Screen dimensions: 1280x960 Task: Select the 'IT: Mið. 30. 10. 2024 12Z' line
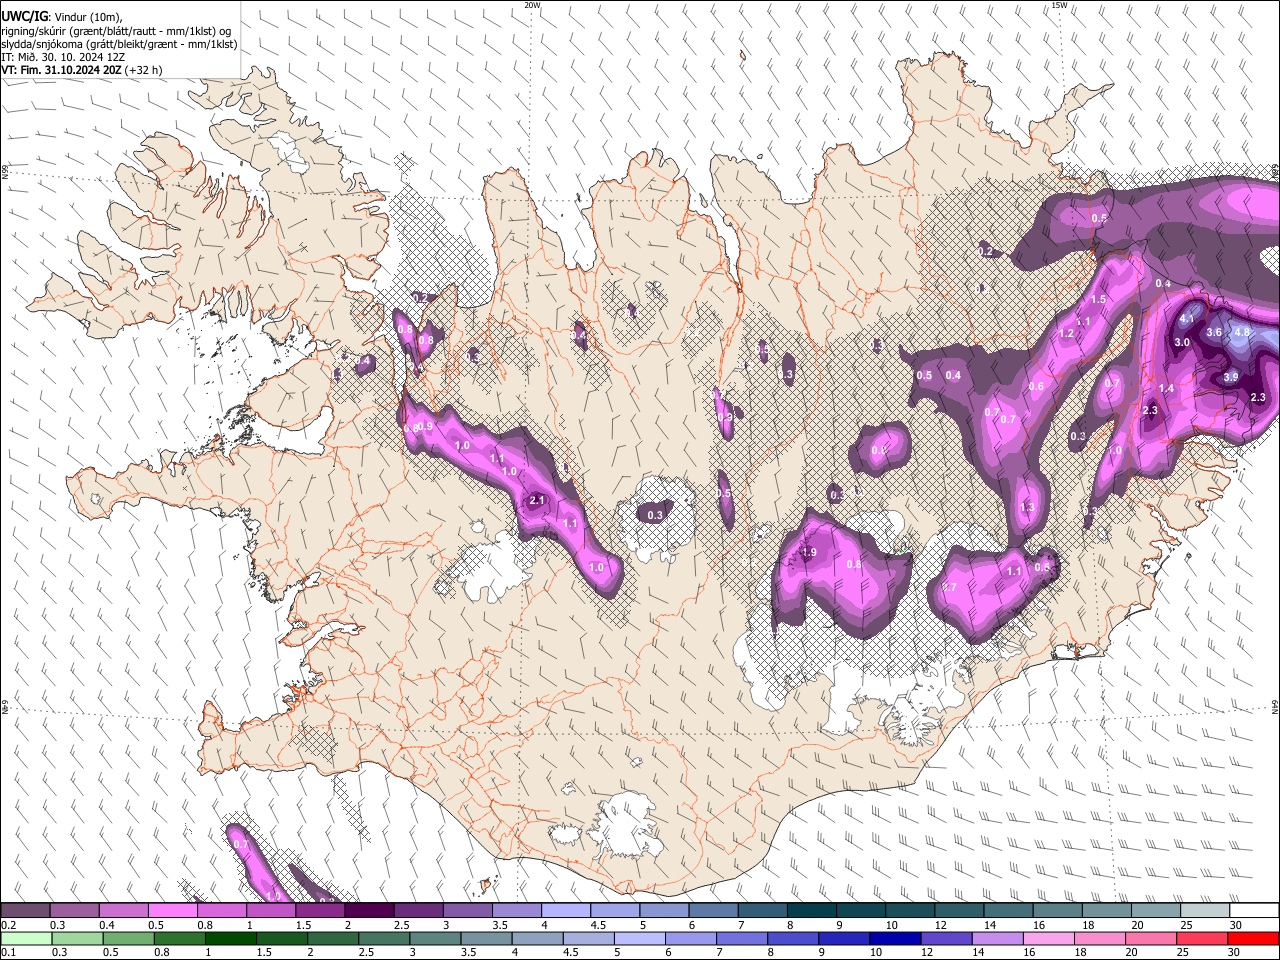click(x=63, y=57)
